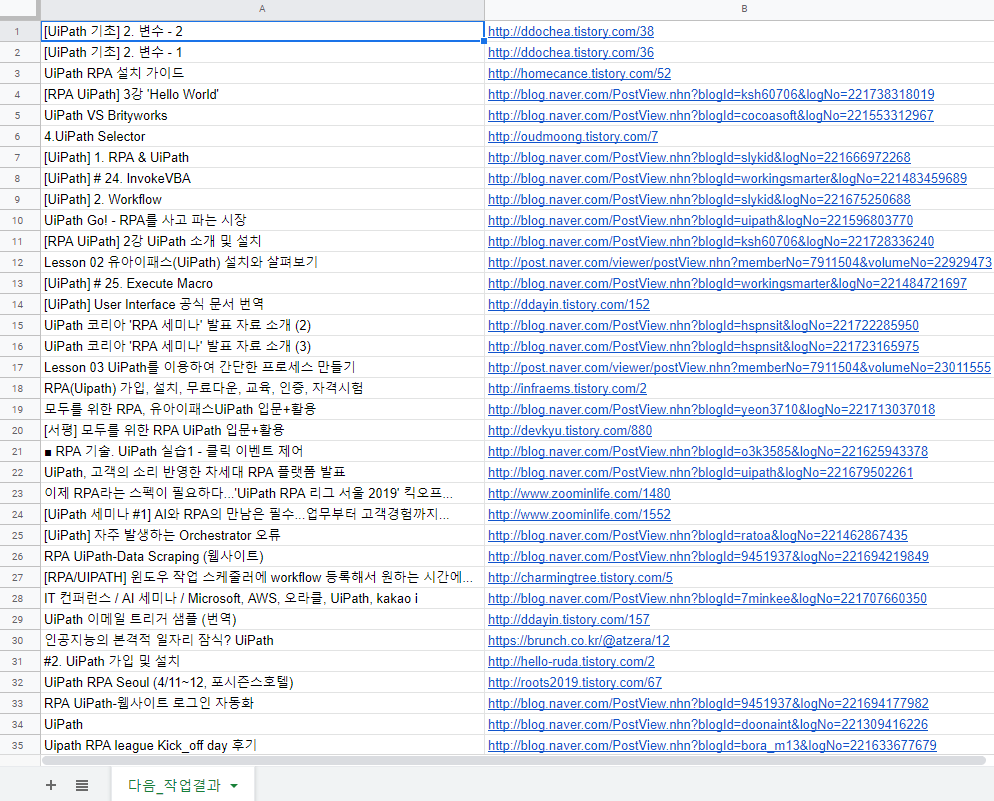Select cell '[UiPath] # 25. Execute Macro'
The image size is (994, 801).
coord(262,283)
